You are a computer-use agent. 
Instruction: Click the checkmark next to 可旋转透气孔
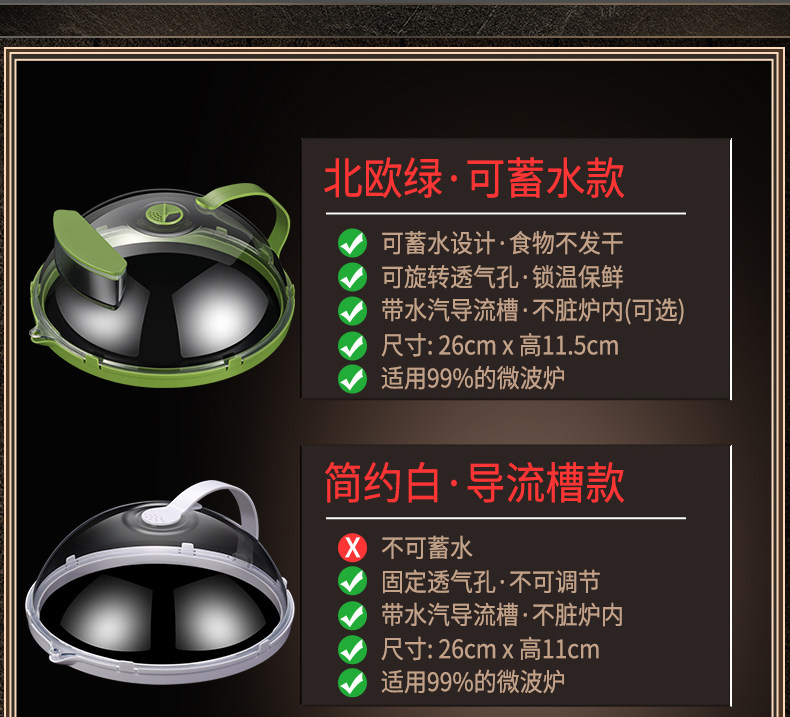pos(353,277)
